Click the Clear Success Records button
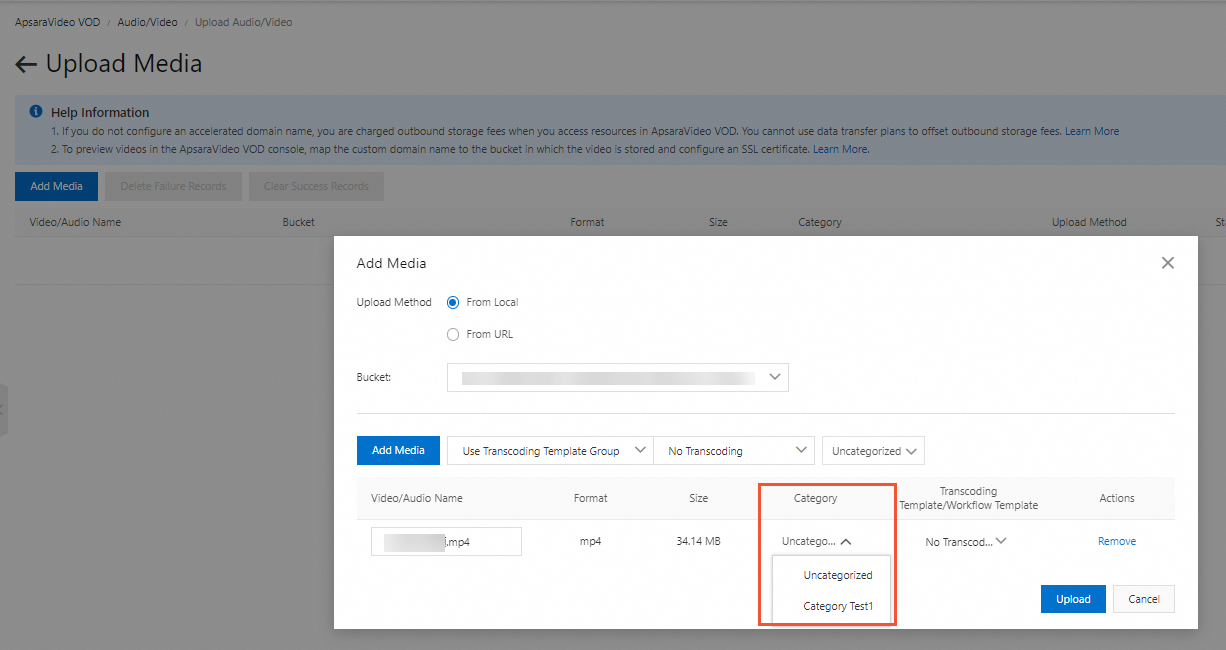Image resolution: width=1226 pixels, height=650 pixels. [x=316, y=186]
